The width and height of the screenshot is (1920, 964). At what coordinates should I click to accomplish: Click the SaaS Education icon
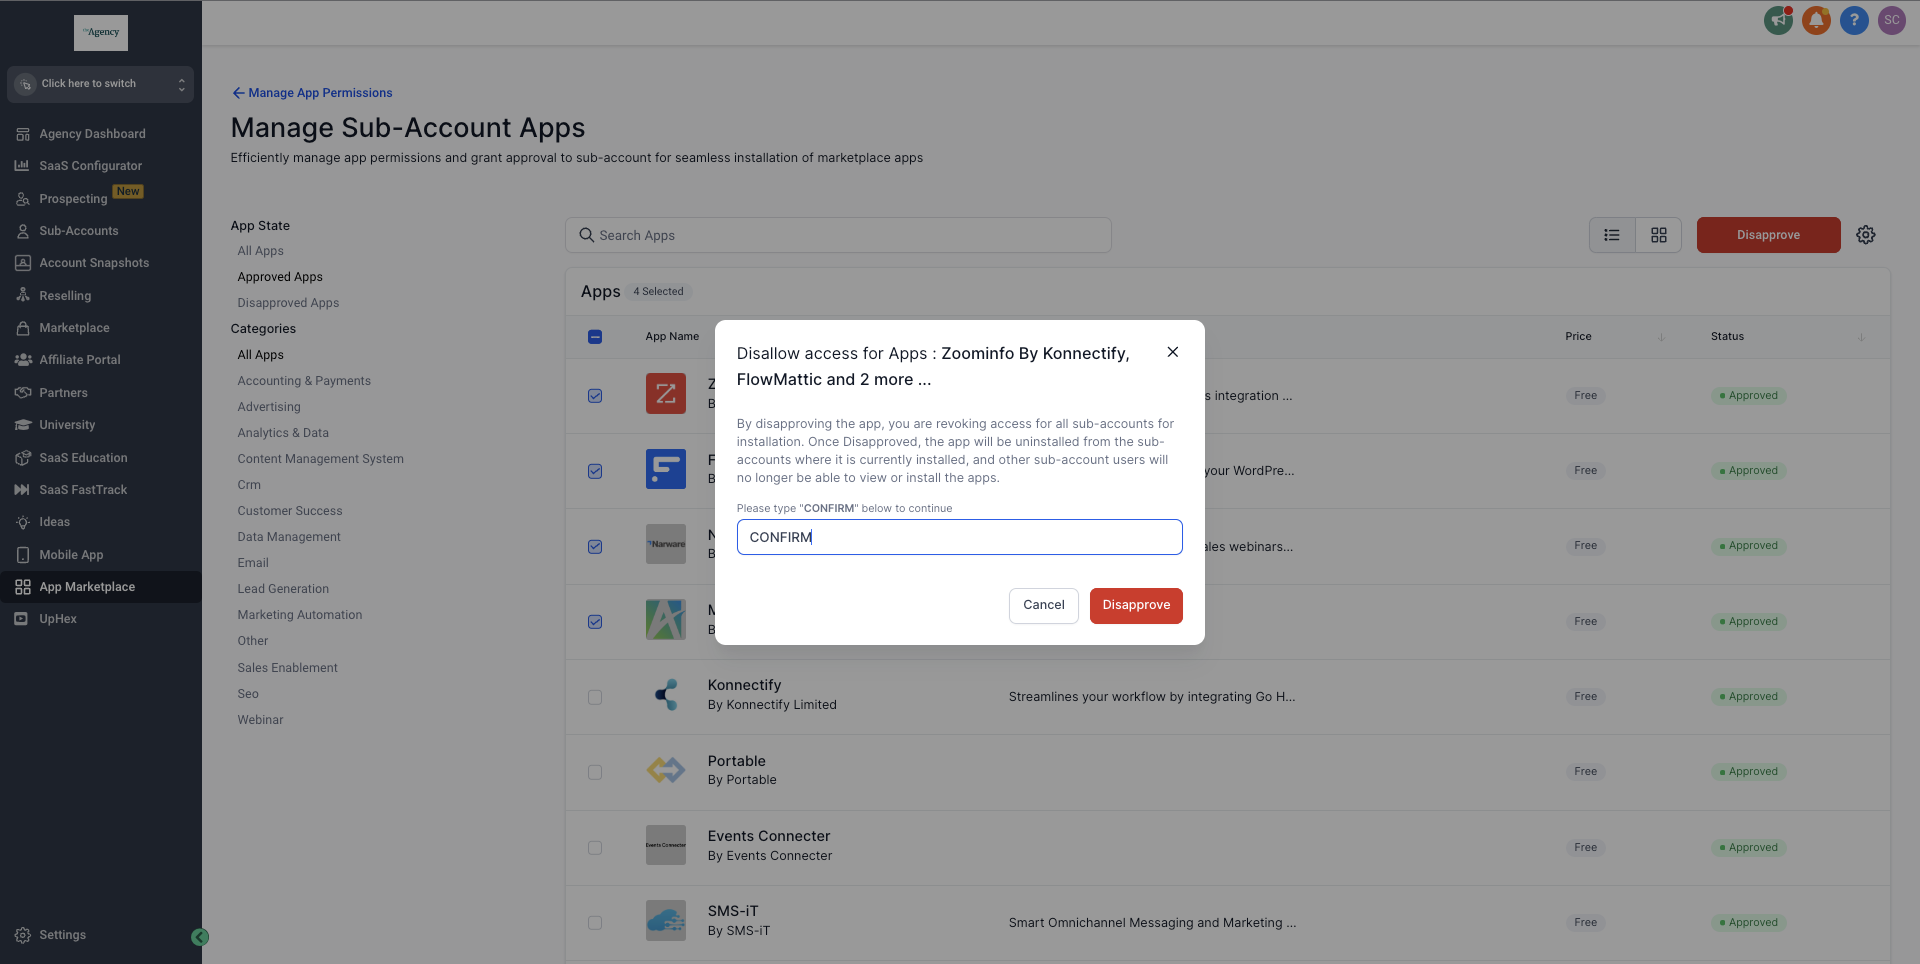click(23, 458)
